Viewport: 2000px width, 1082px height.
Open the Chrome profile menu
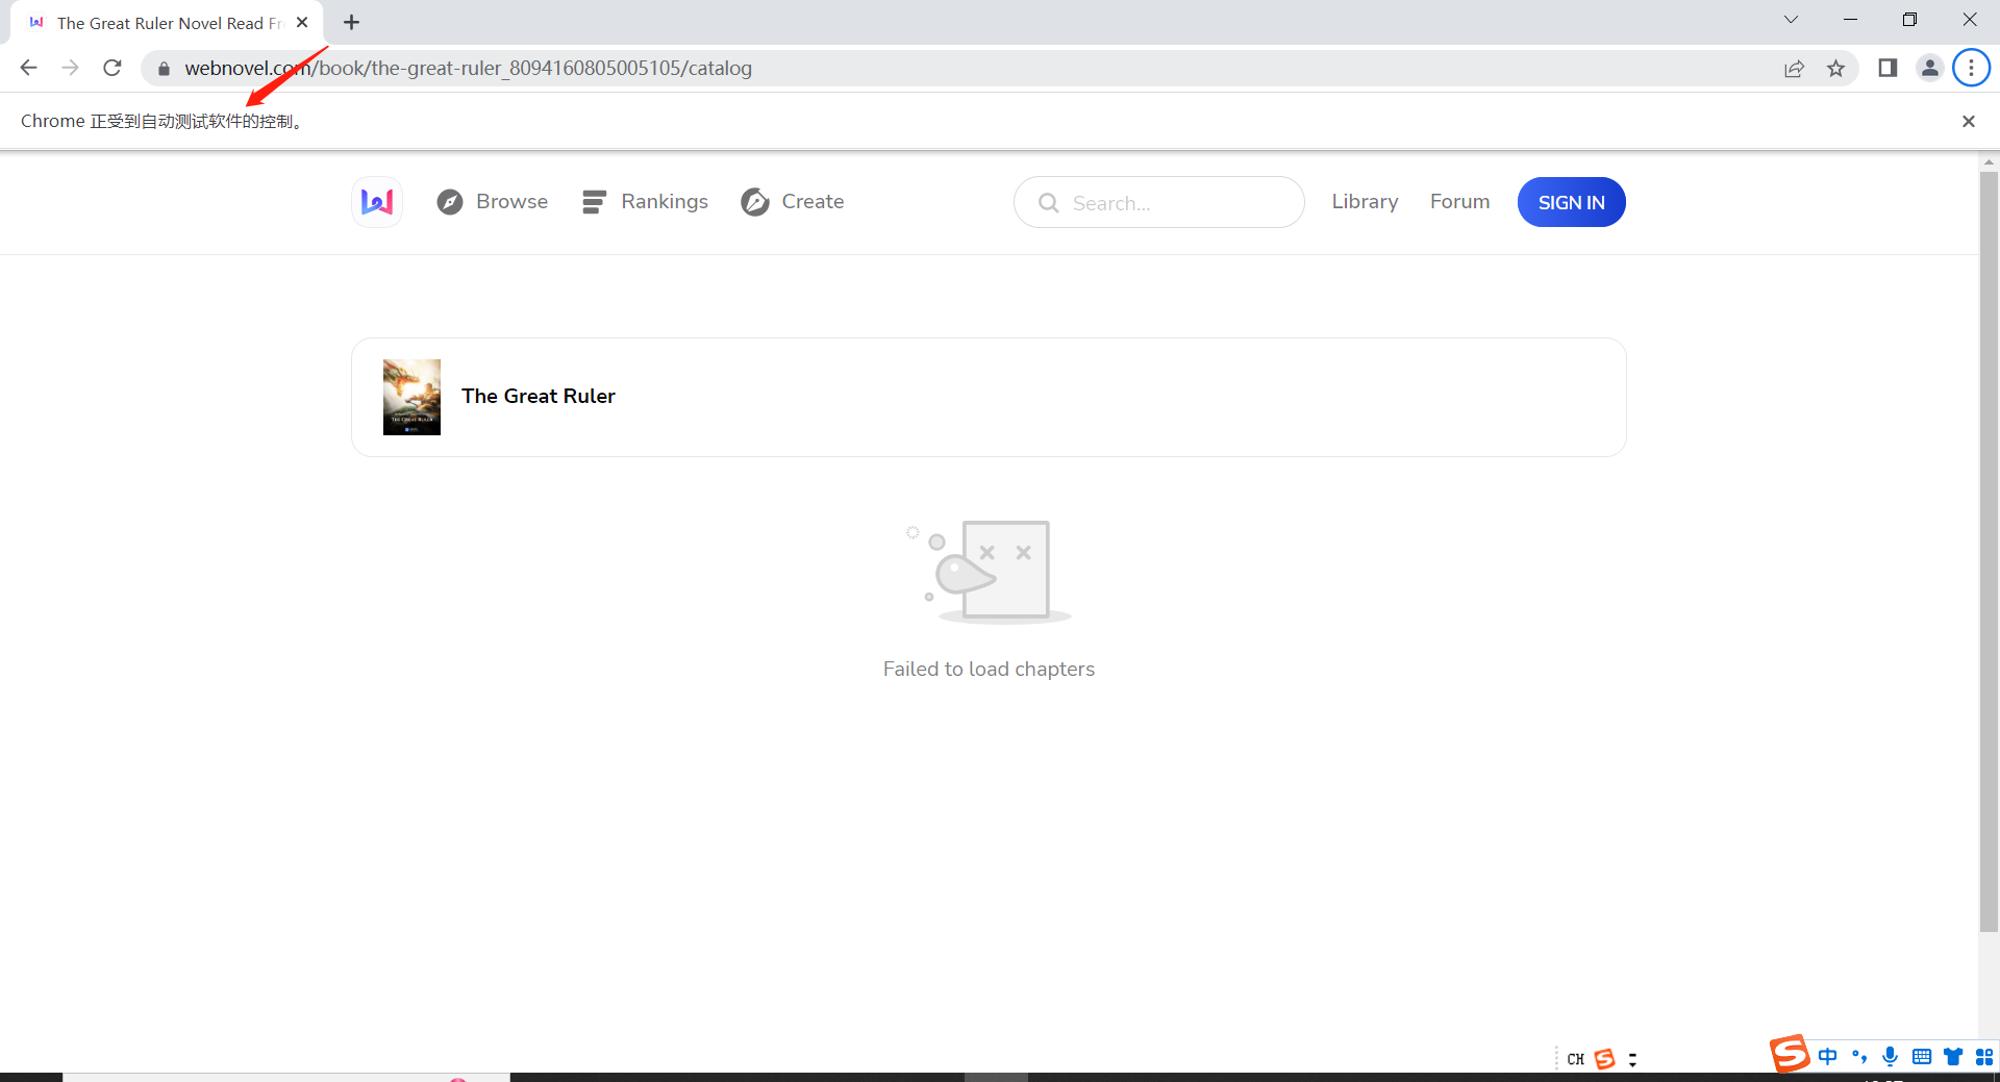pyautogui.click(x=1930, y=68)
